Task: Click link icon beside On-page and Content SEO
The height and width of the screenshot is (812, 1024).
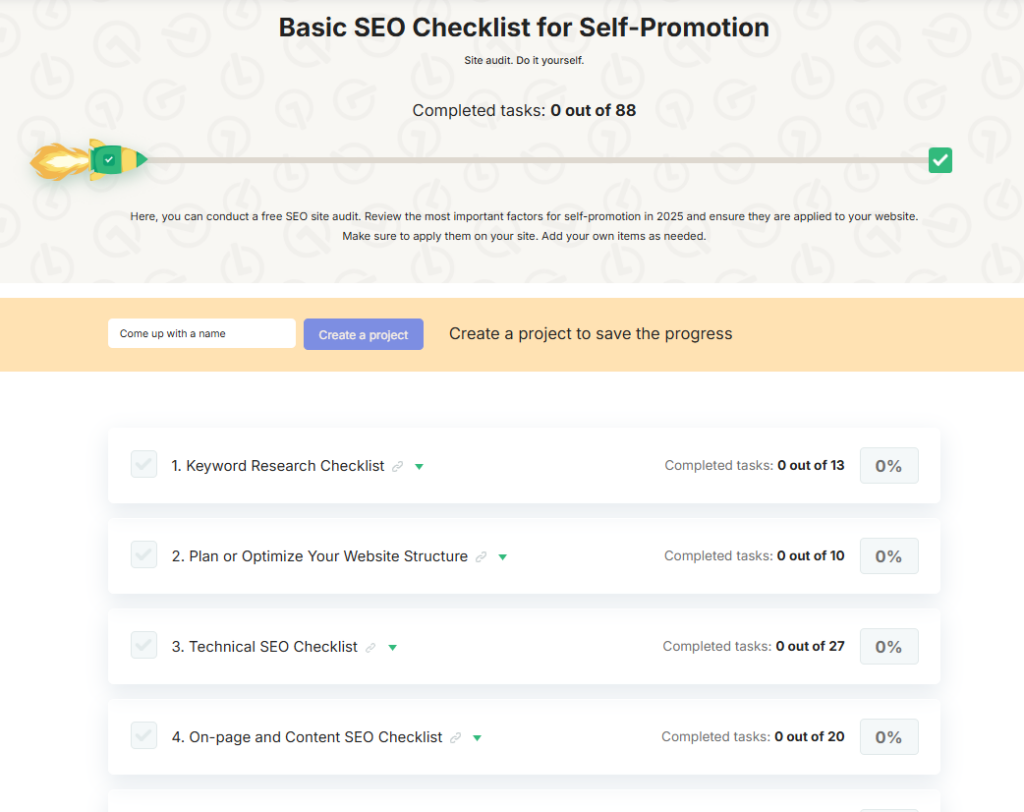Action: (456, 738)
